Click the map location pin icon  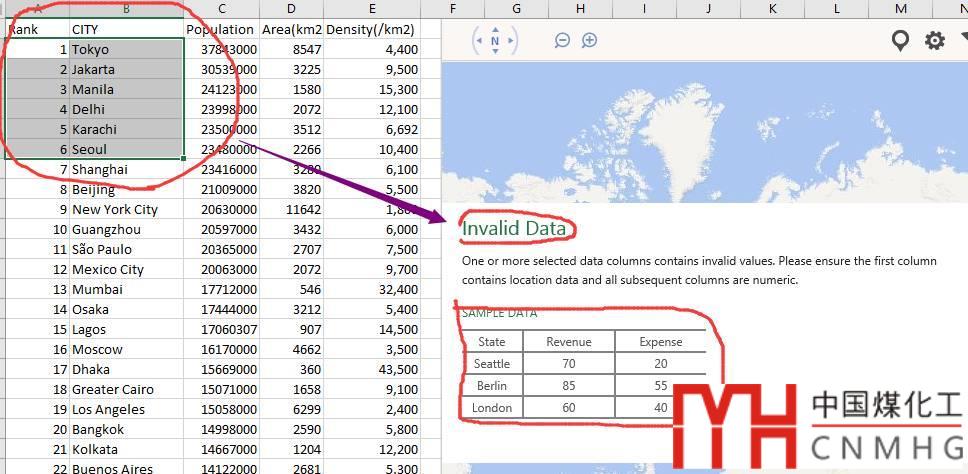900,40
